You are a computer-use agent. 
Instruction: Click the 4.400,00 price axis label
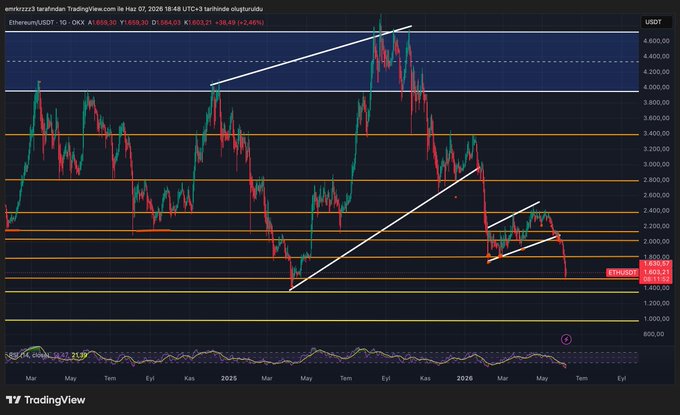click(x=657, y=56)
